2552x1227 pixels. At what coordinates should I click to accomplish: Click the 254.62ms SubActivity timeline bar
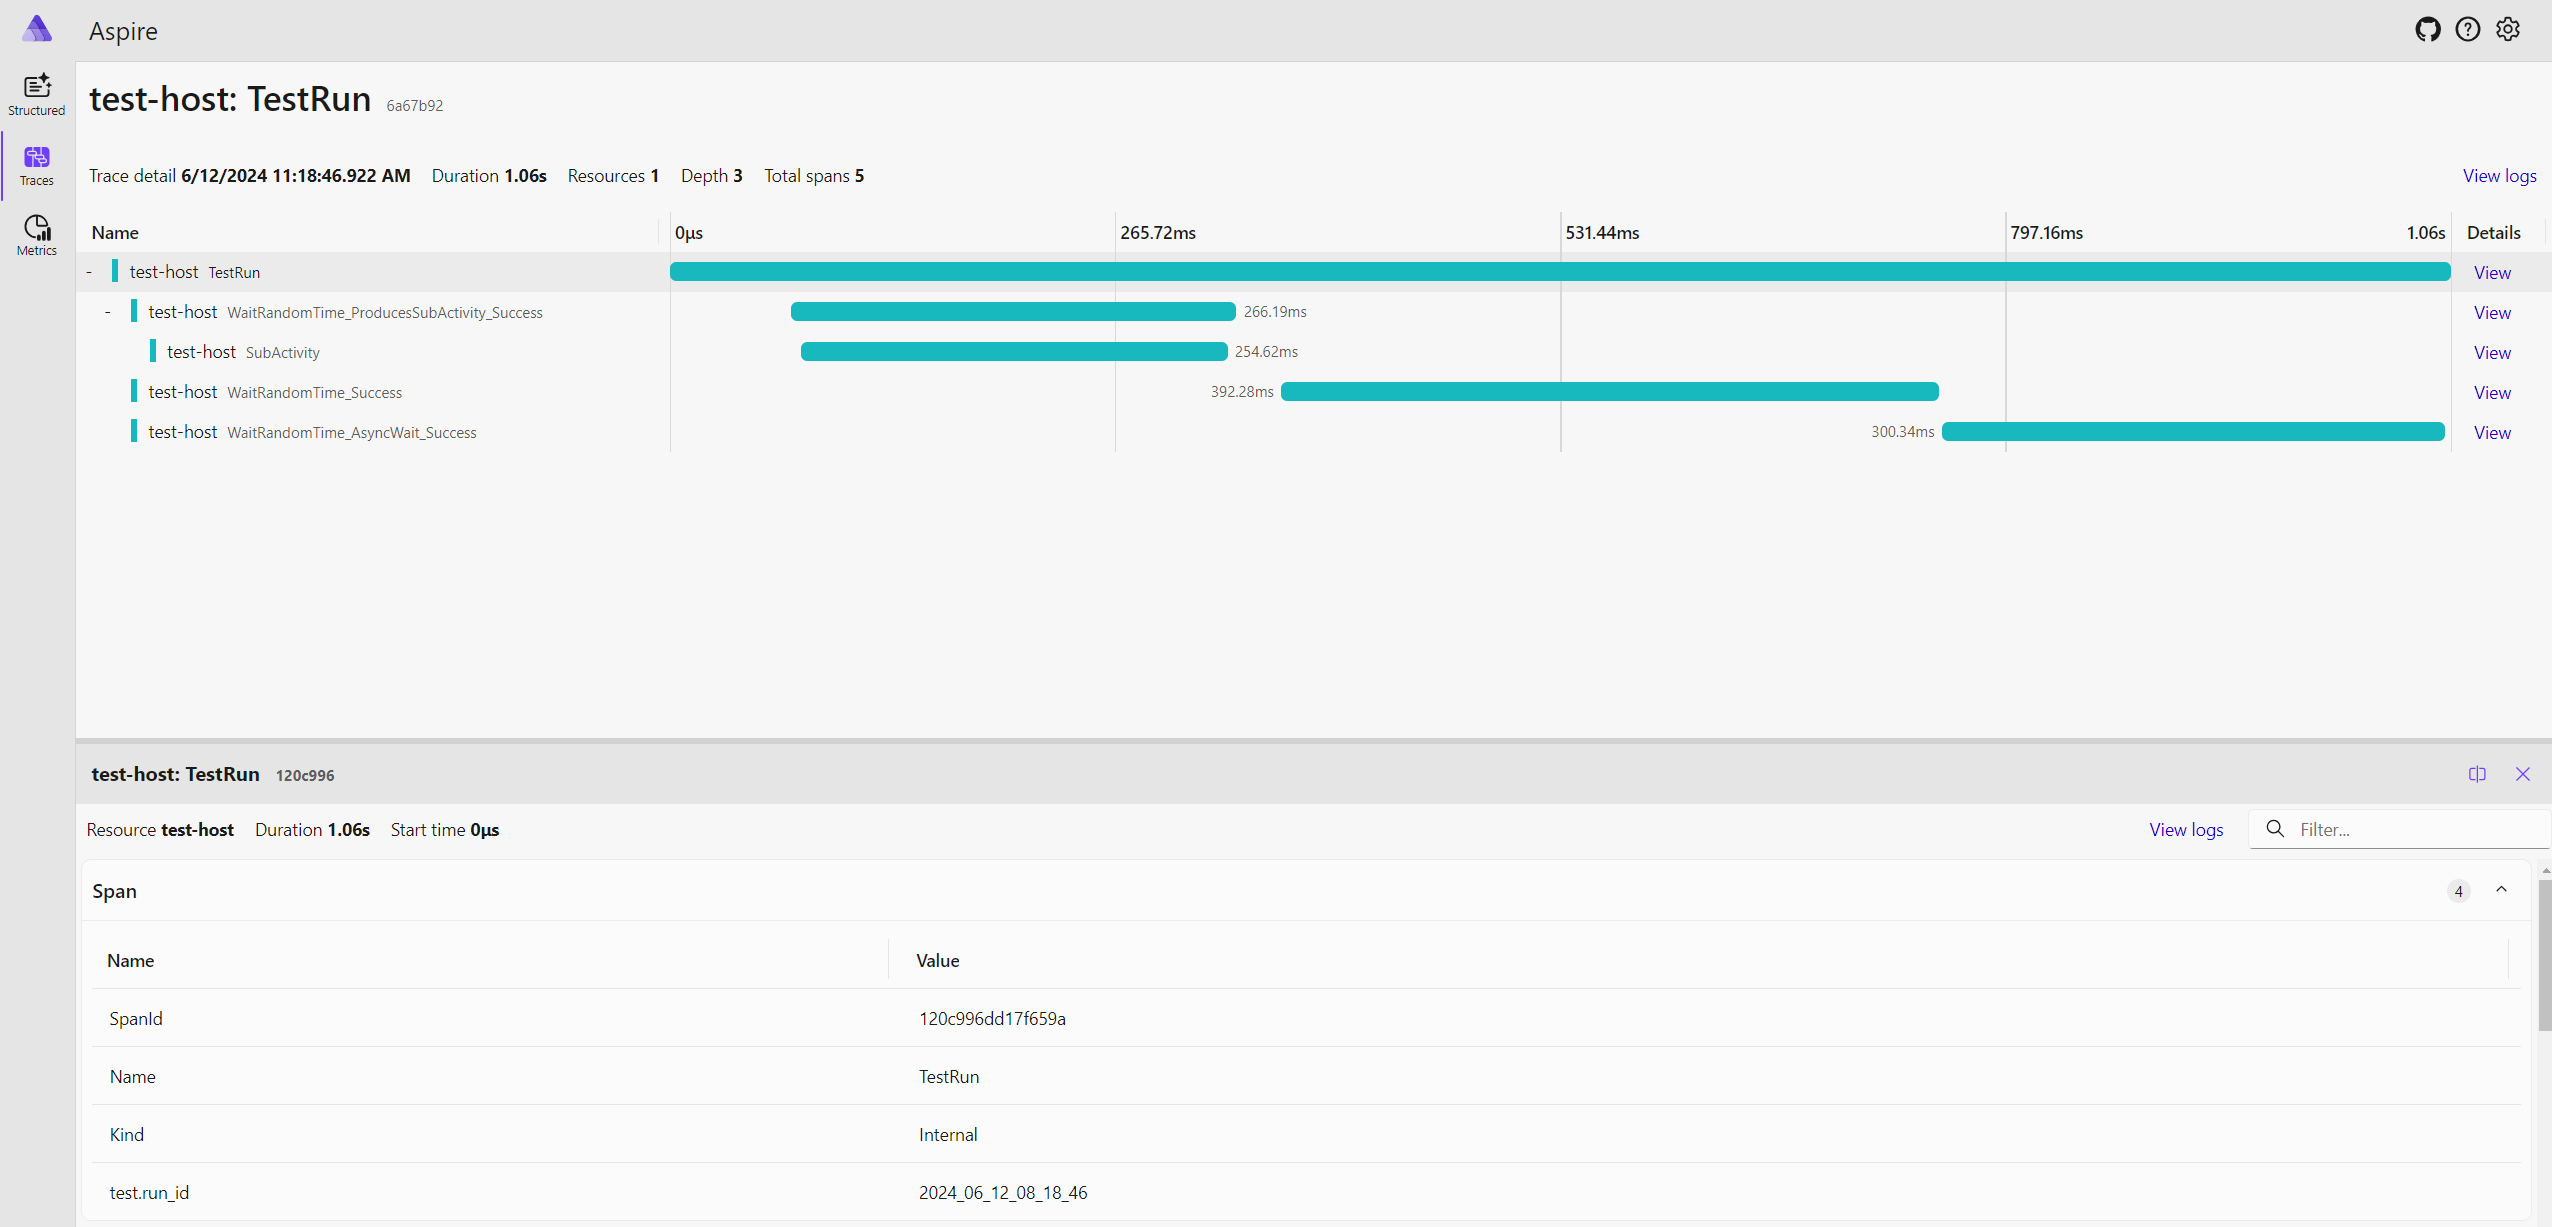pyautogui.click(x=1014, y=352)
